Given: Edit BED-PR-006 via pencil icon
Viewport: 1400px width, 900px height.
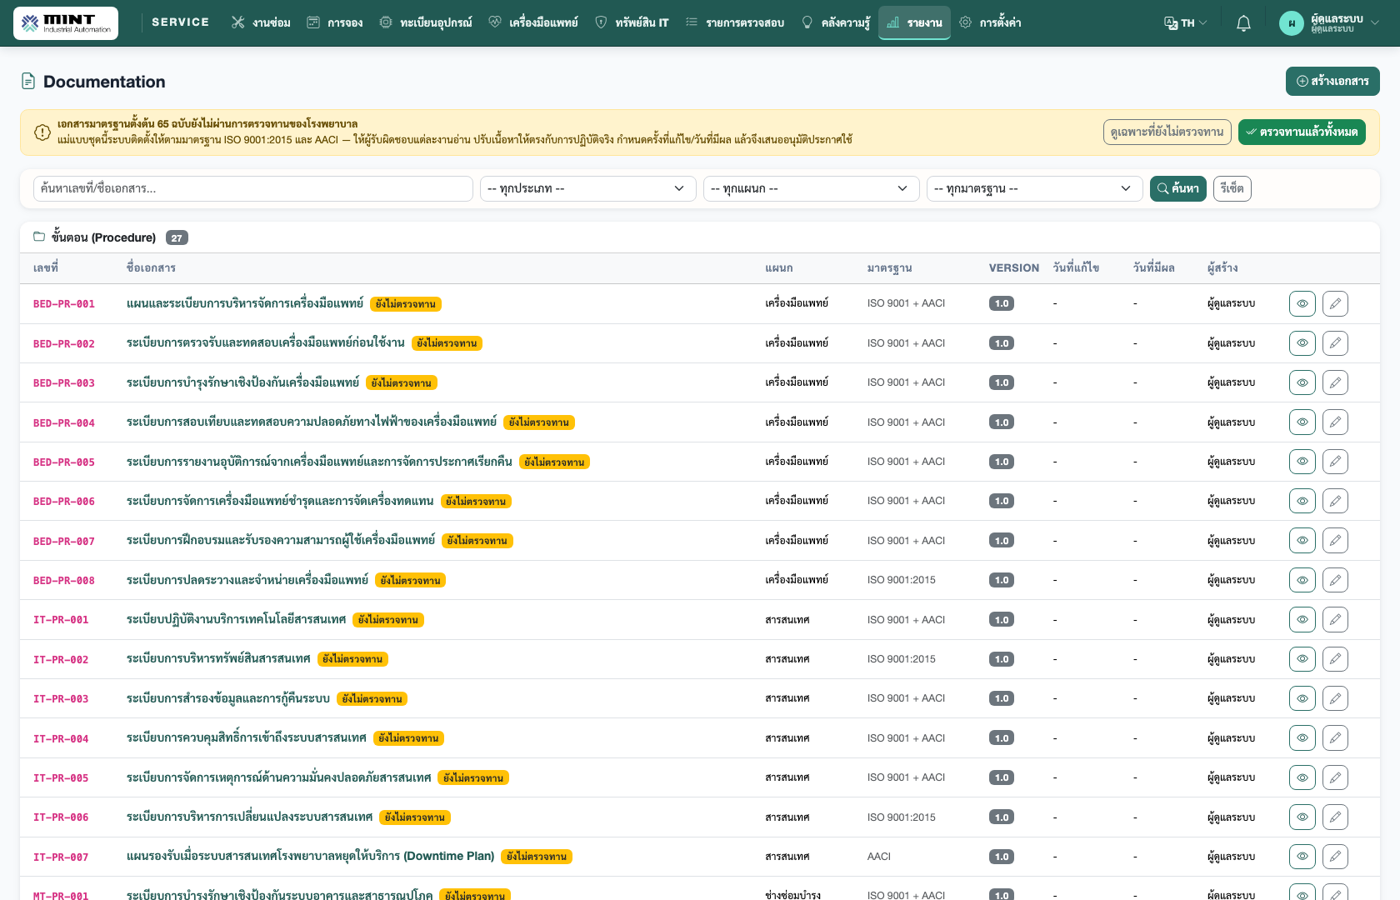Looking at the screenshot, I should tap(1335, 501).
